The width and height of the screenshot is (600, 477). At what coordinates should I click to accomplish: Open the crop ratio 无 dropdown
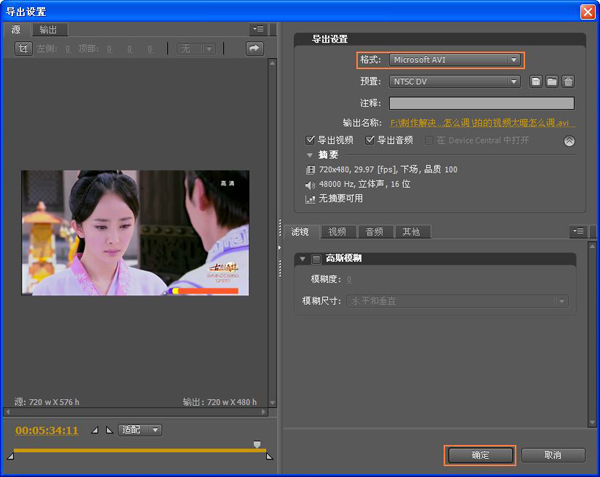(196, 49)
